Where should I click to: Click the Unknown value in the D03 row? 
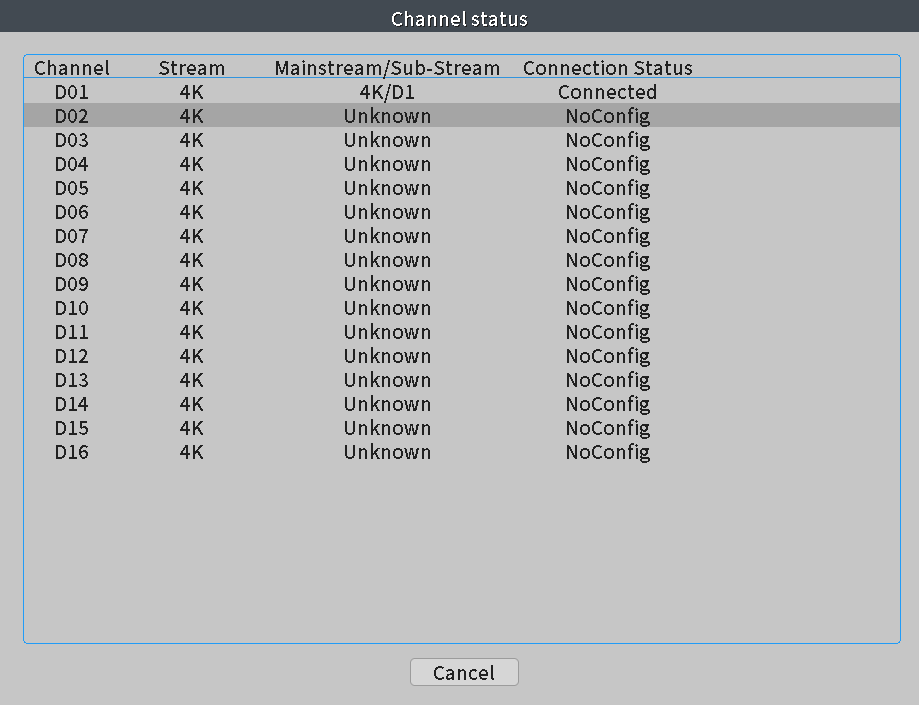(387, 140)
